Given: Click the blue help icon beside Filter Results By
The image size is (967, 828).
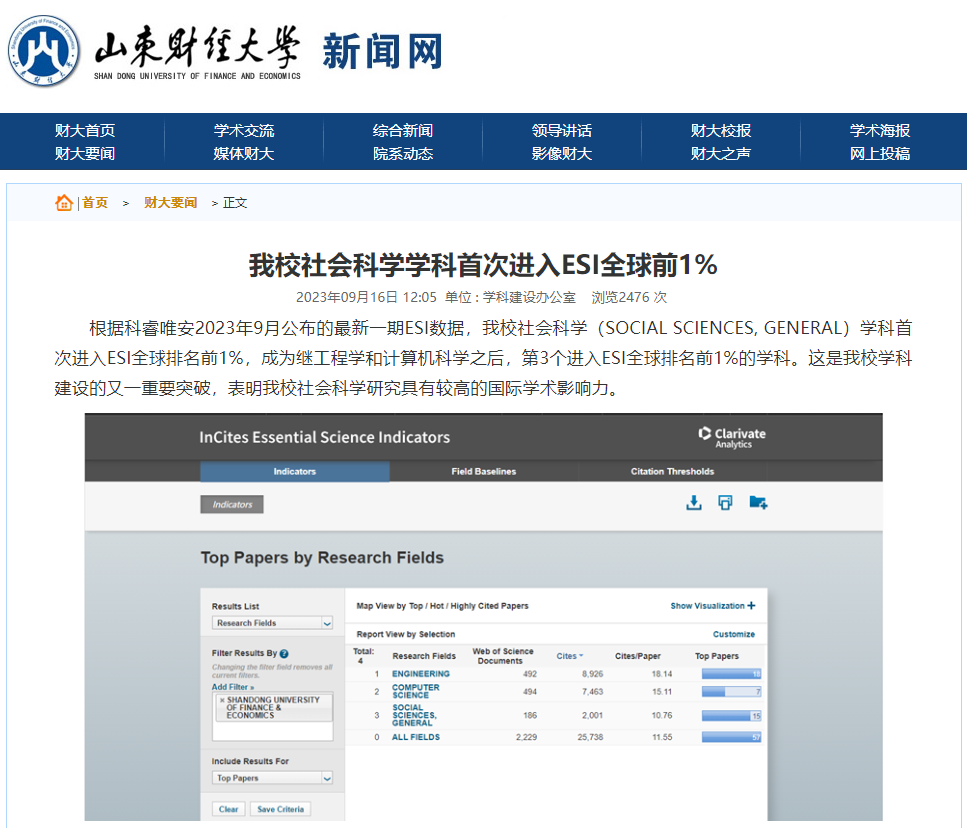Looking at the screenshot, I should (x=284, y=653).
